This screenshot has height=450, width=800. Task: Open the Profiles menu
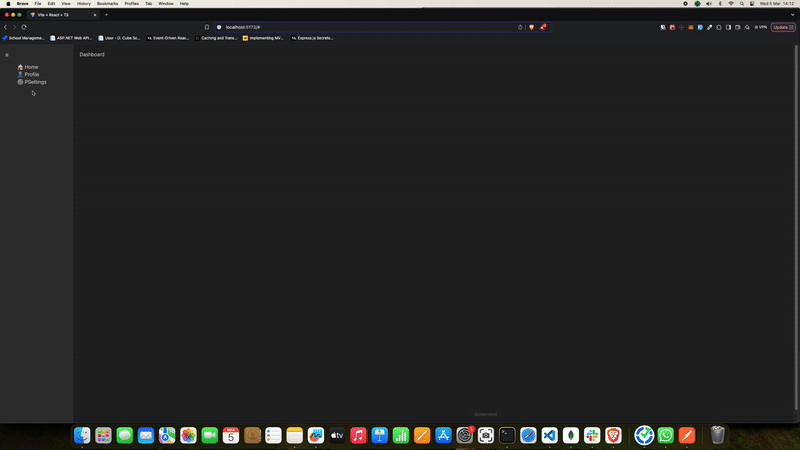click(x=132, y=4)
